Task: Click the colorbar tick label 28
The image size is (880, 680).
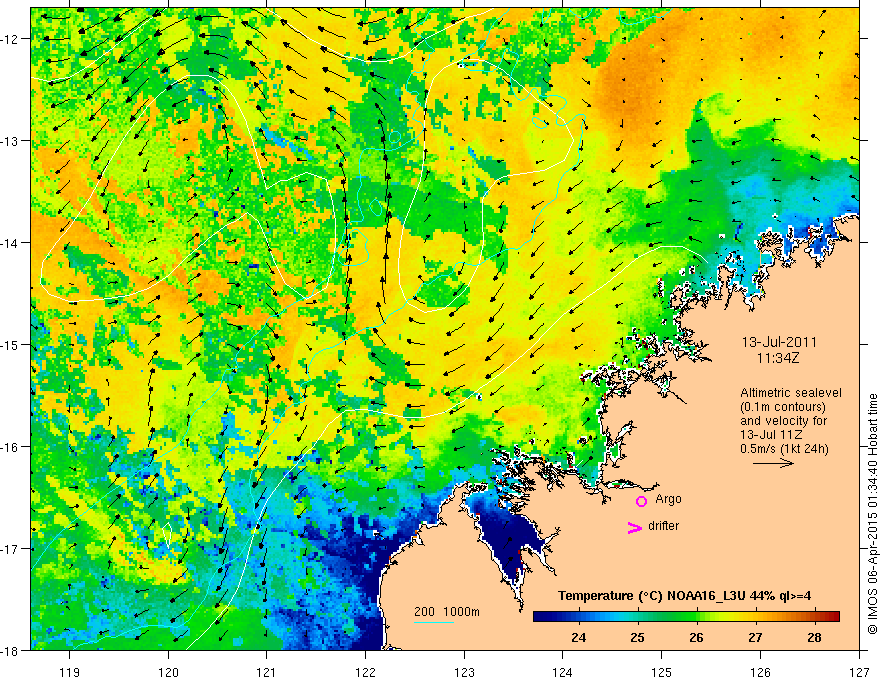Action: (x=814, y=638)
